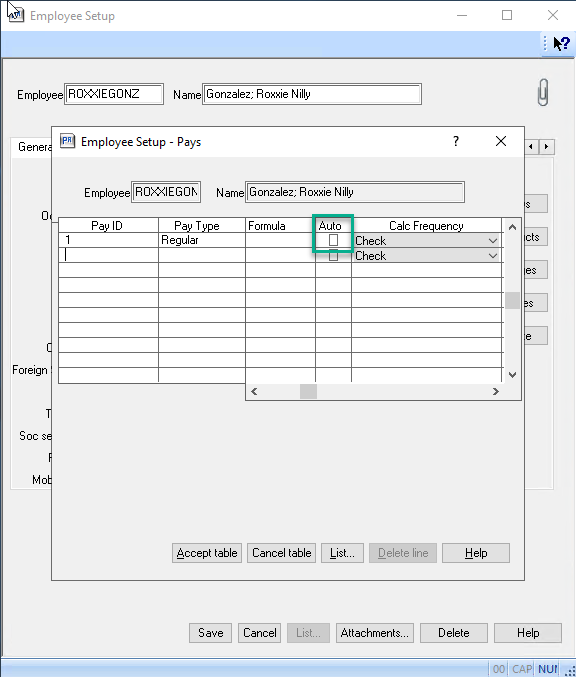Viewport: 576px width, 677px height.
Task: Click the empty Pay ID cell in second row
Action: 108,255
